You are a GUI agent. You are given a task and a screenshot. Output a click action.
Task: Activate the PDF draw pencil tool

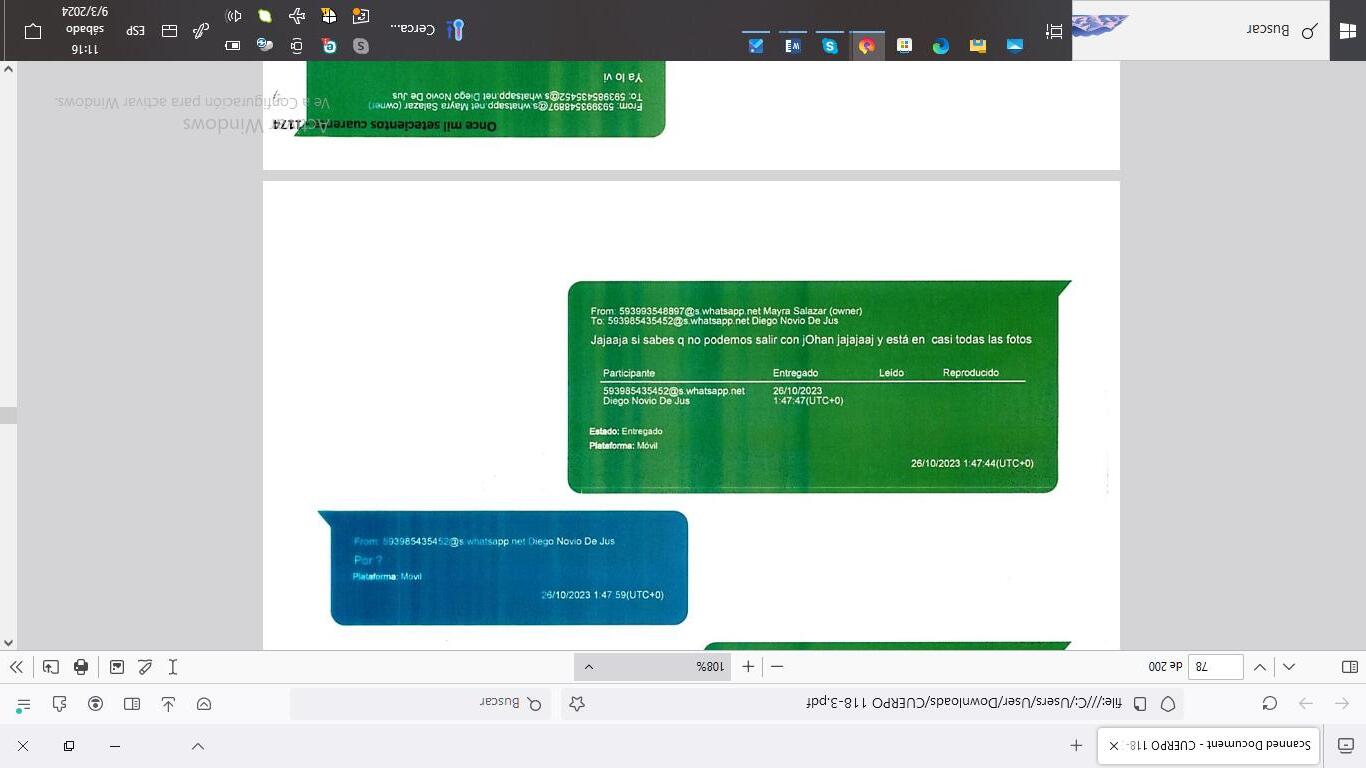click(x=145, y=667)
